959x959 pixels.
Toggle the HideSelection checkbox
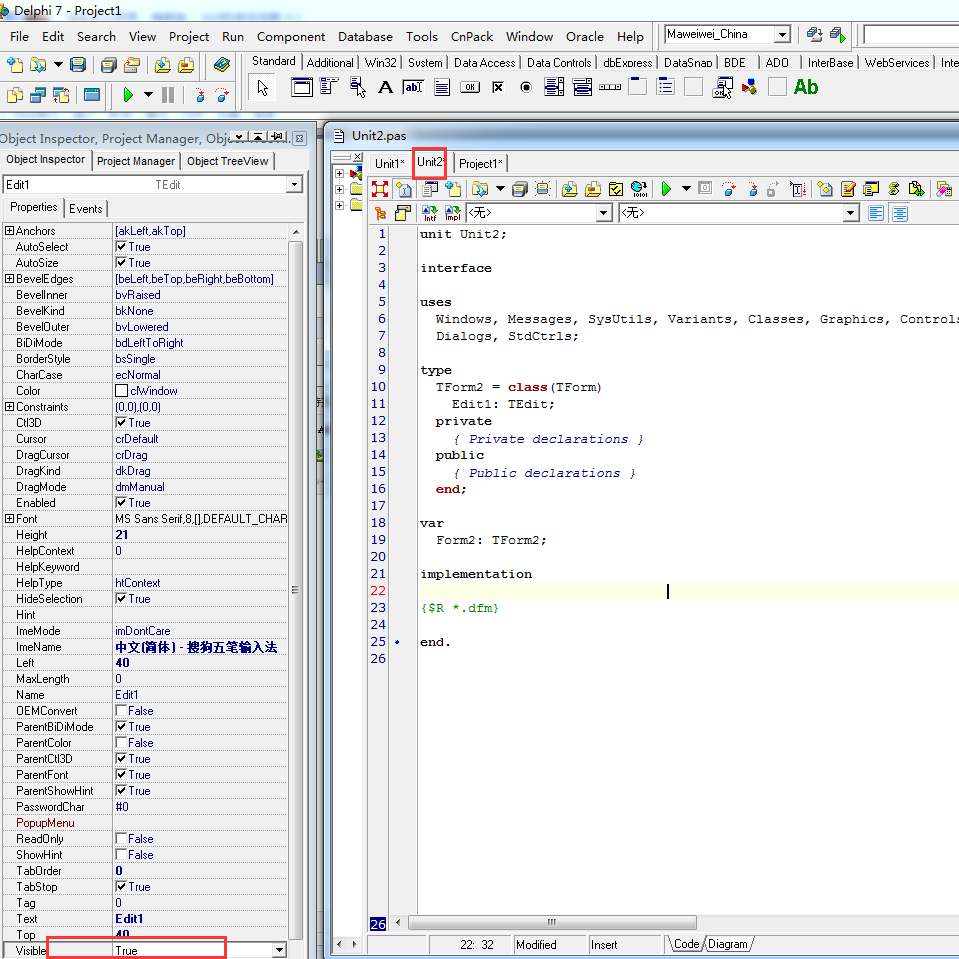[x=121, y=599]
